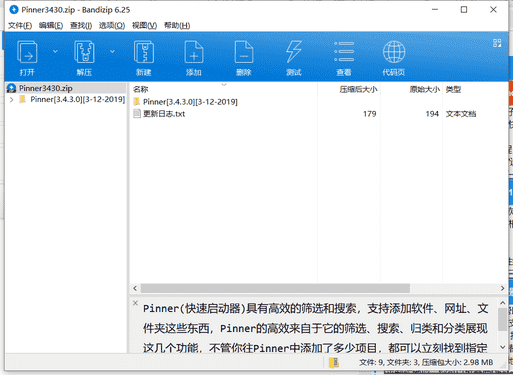The image size is (513, 375).
Task: Click comment panel scroll down arrow
Action: [x=503, y=347]
